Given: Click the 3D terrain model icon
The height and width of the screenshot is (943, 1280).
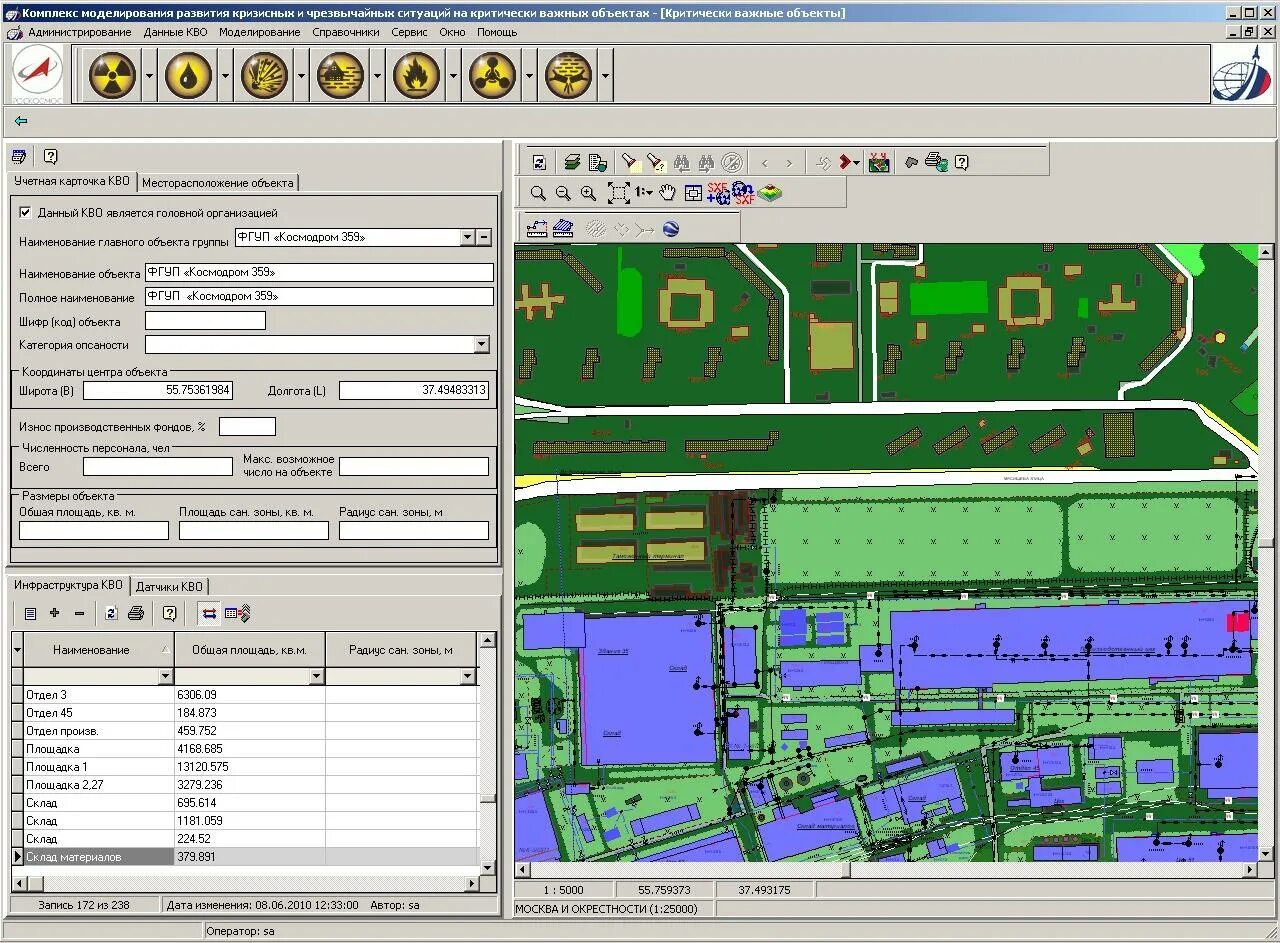Looking at the screenshot, I should [x=770, y=193].
